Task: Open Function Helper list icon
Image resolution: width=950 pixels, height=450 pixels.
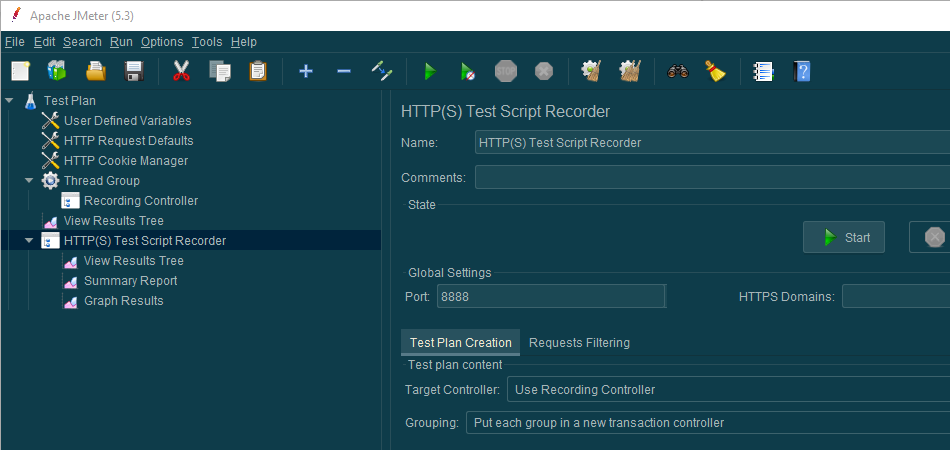Action: pos(763,71)
